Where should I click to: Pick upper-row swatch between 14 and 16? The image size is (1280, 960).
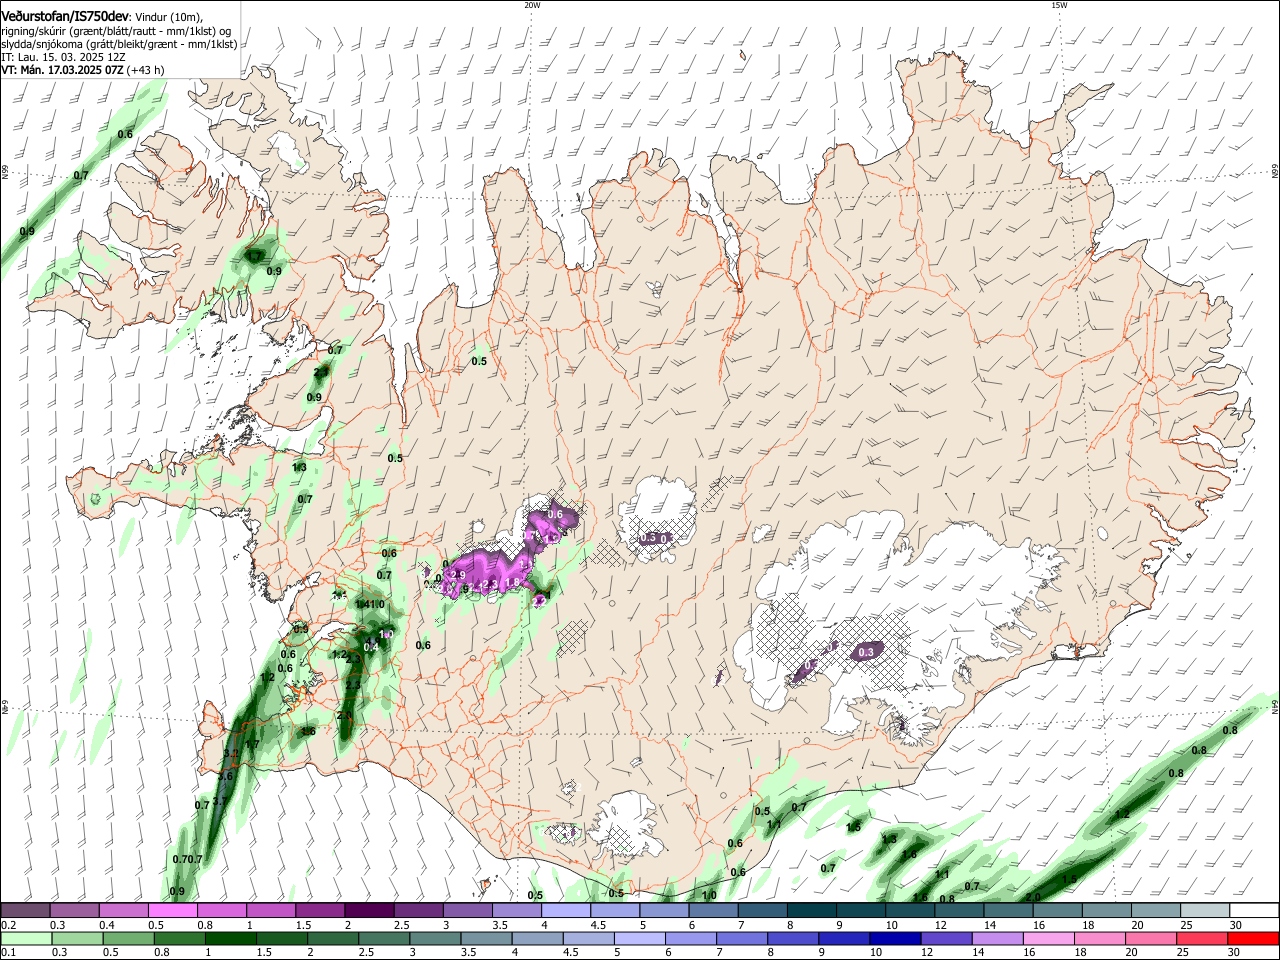1009,911
